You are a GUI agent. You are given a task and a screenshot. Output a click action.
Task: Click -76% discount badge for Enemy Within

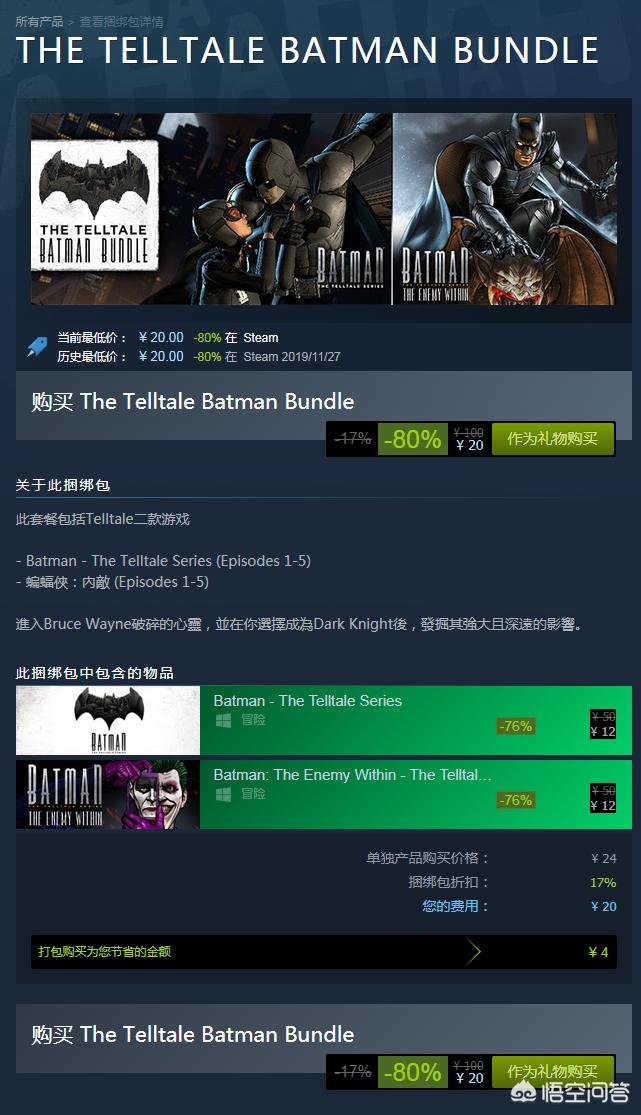tap(516, 800)
